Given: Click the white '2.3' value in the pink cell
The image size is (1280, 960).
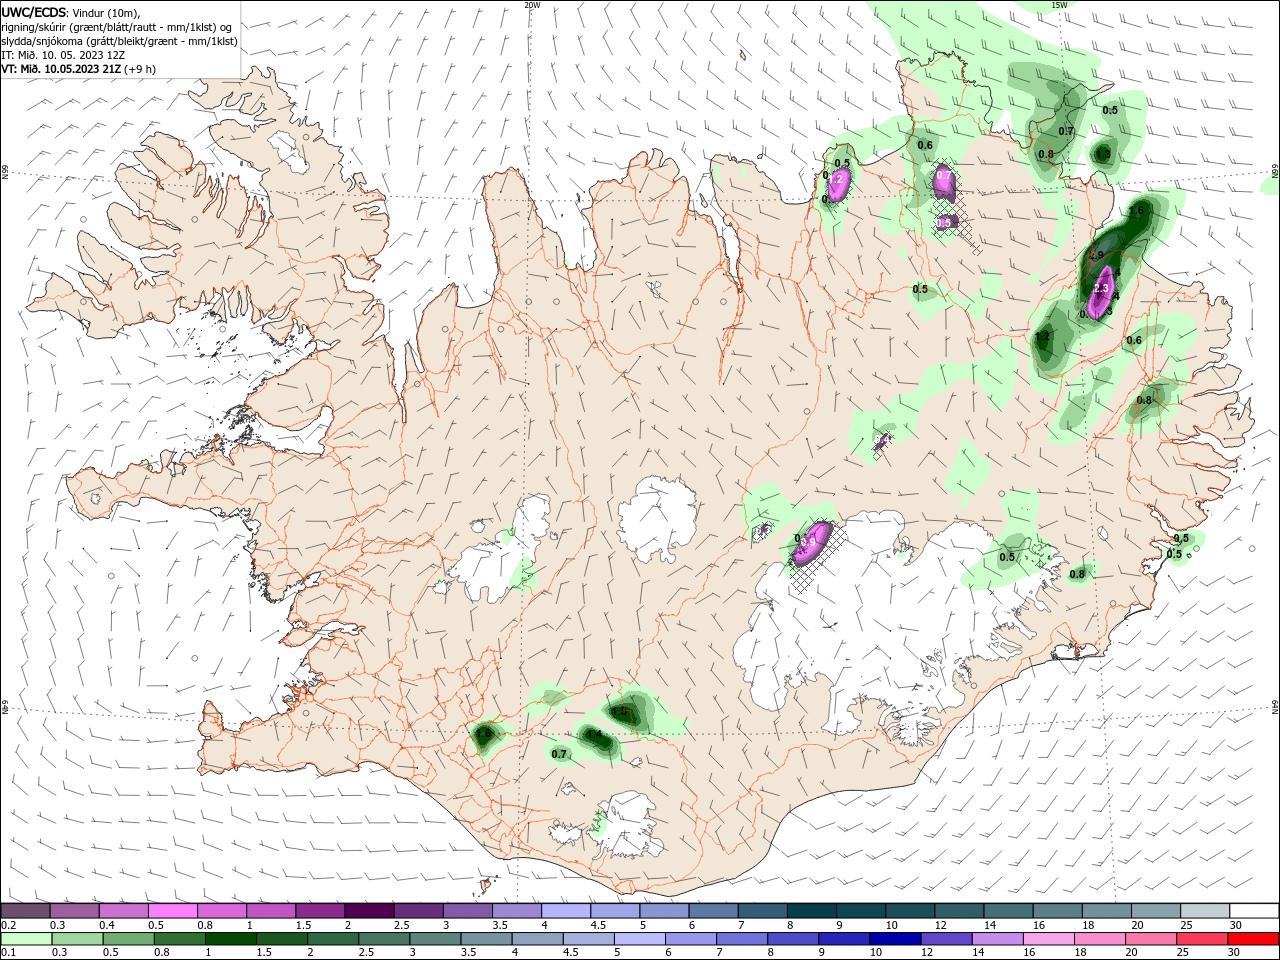Looking at the screenshot, I should (x=1102, y=289).
